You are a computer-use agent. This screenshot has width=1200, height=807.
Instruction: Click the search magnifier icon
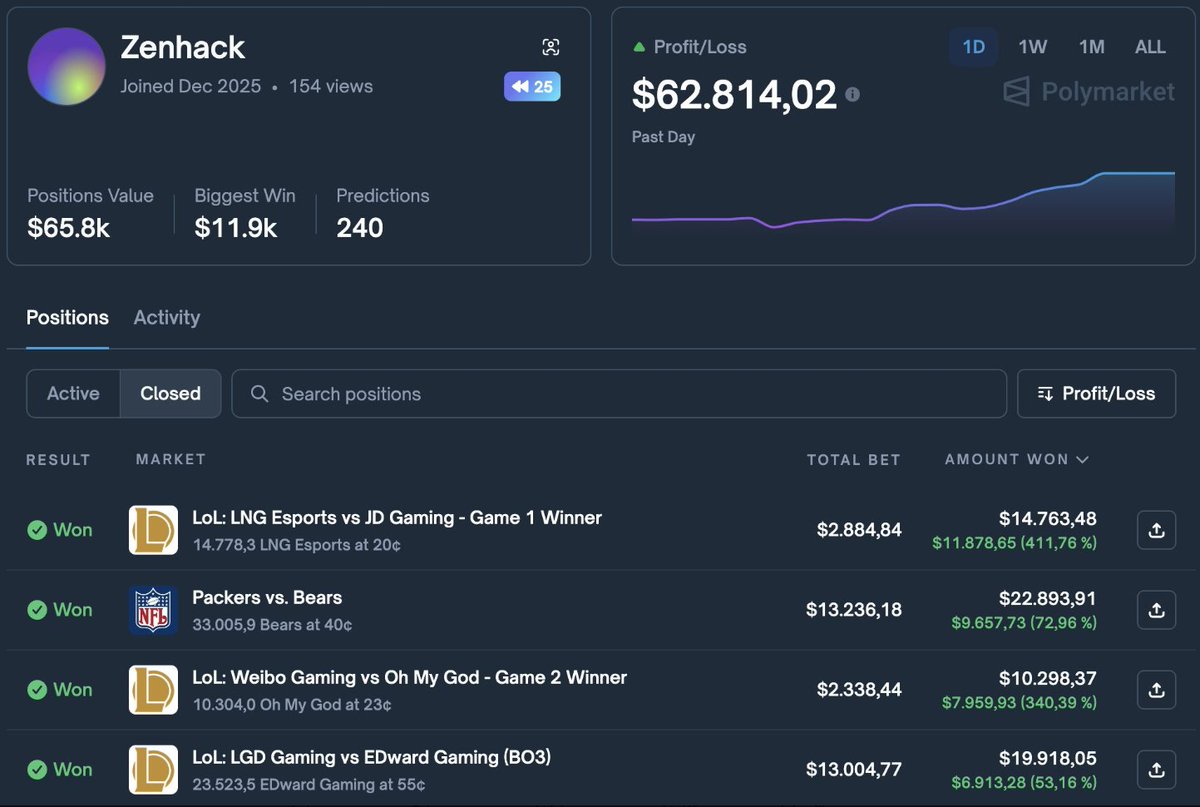pyautogui.click(x=259, y=394)
